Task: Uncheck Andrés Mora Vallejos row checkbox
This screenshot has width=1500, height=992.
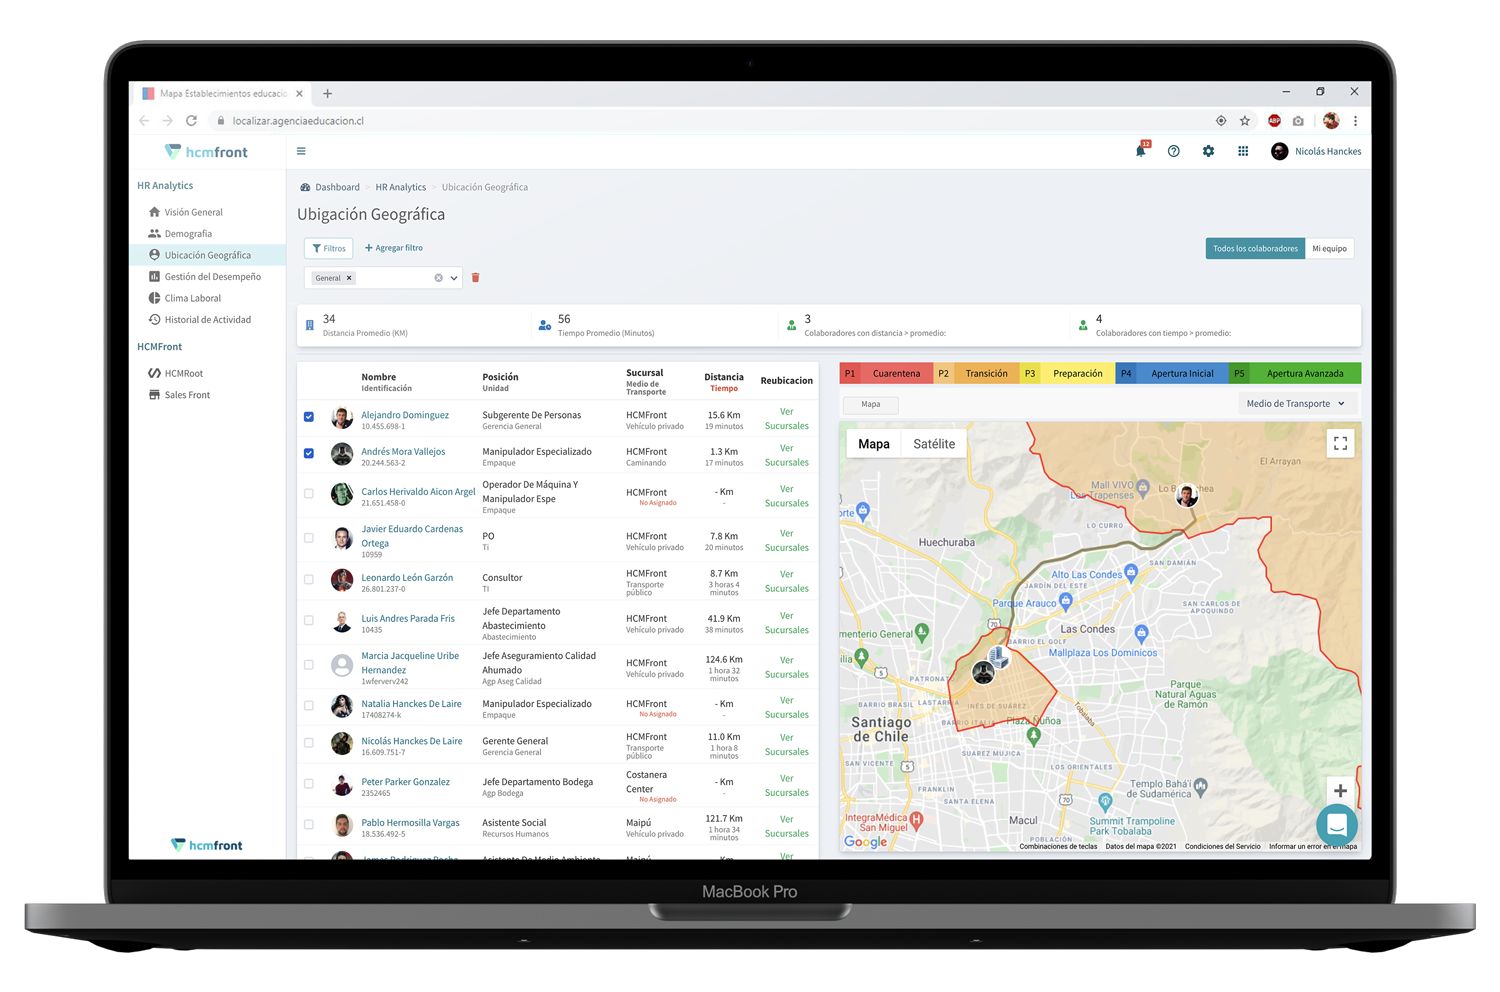Action: 309,454
